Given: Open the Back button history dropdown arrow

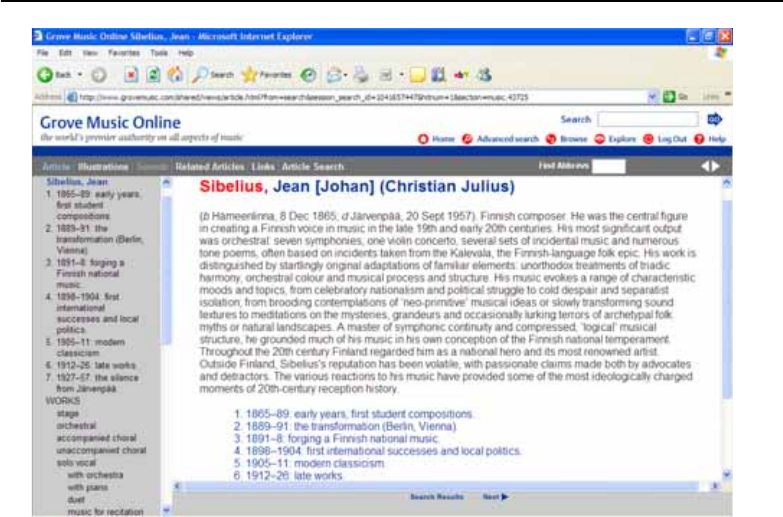Looking at the screenshot, I should [80, 75].
